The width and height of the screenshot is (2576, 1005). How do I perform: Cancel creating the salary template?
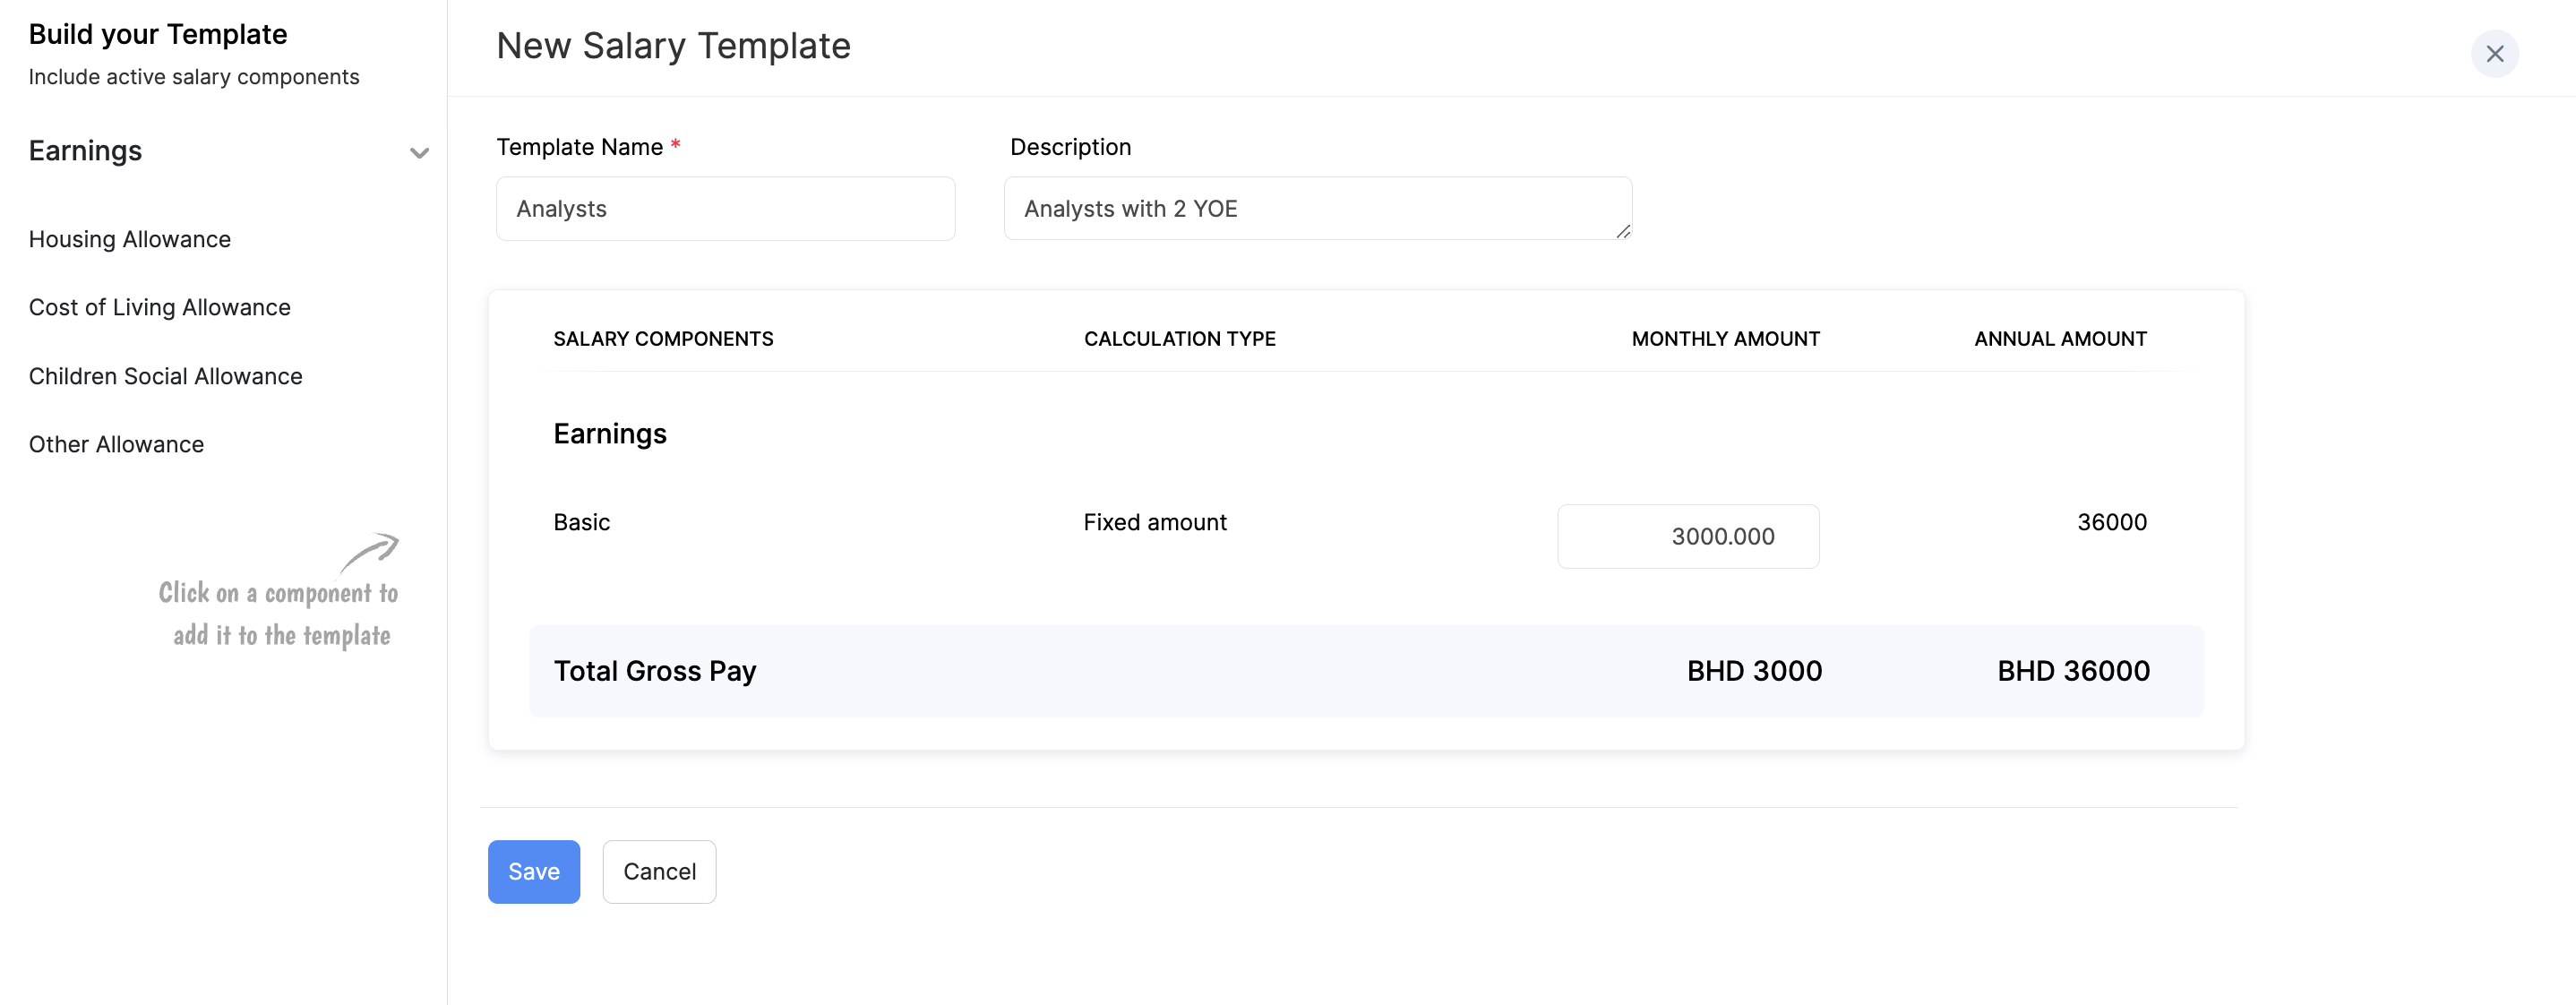pyautogui.click(x=659, y=871)
